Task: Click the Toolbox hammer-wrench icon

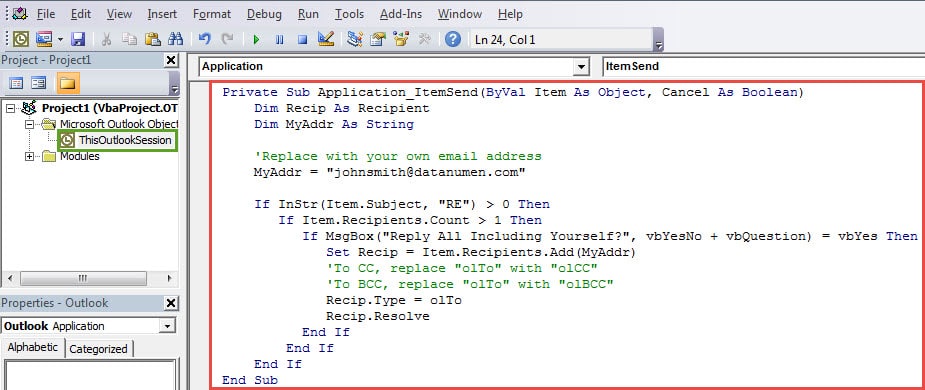Action: [x=424, y=40]
